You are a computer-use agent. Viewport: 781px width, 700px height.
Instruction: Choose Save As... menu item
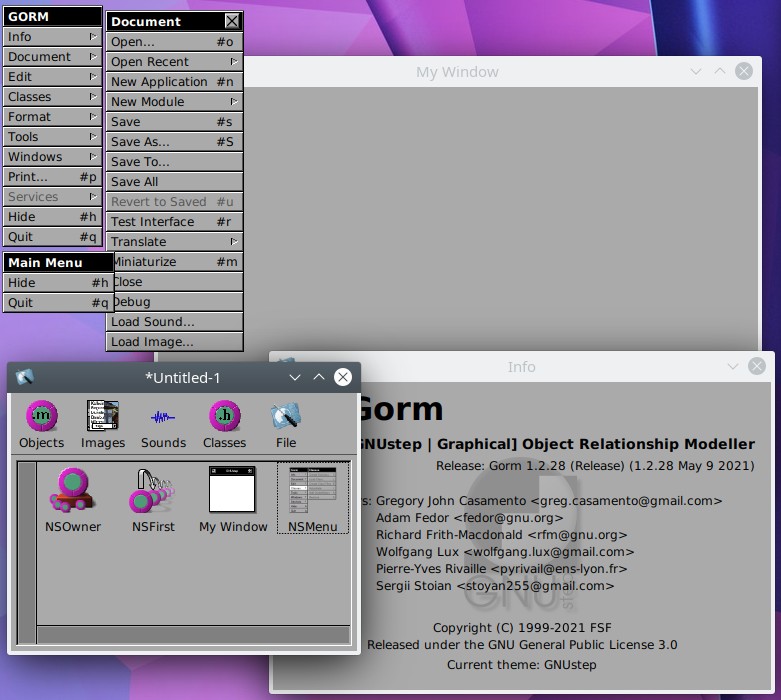point(174,141)
